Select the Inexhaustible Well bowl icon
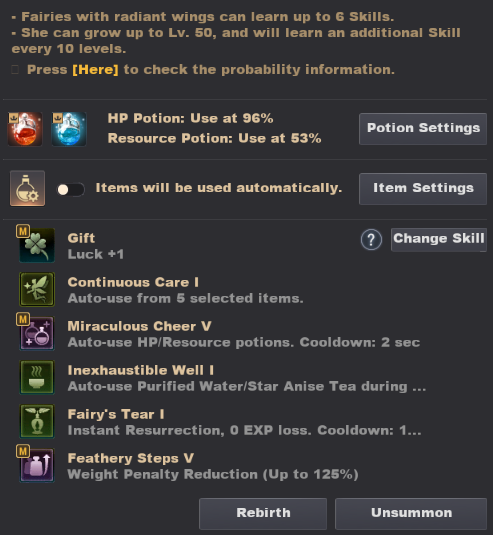Viewport: 493px width, 535px height. 37,377
